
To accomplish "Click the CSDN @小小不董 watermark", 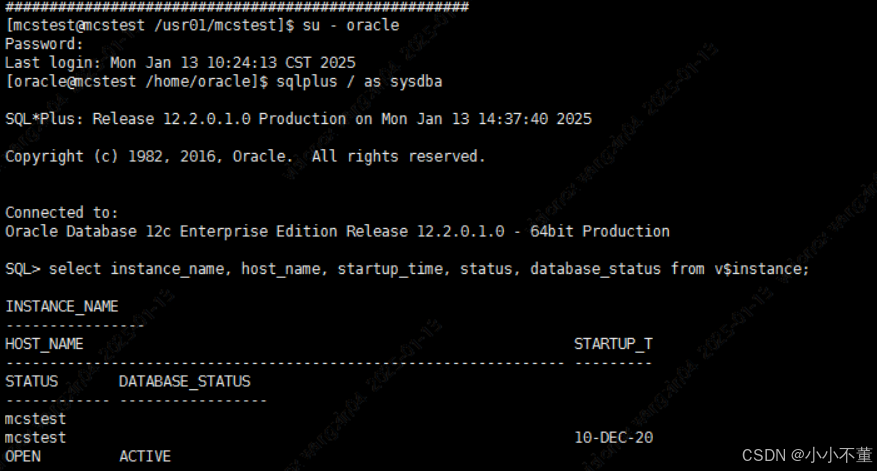I will [x=807, y=455].
